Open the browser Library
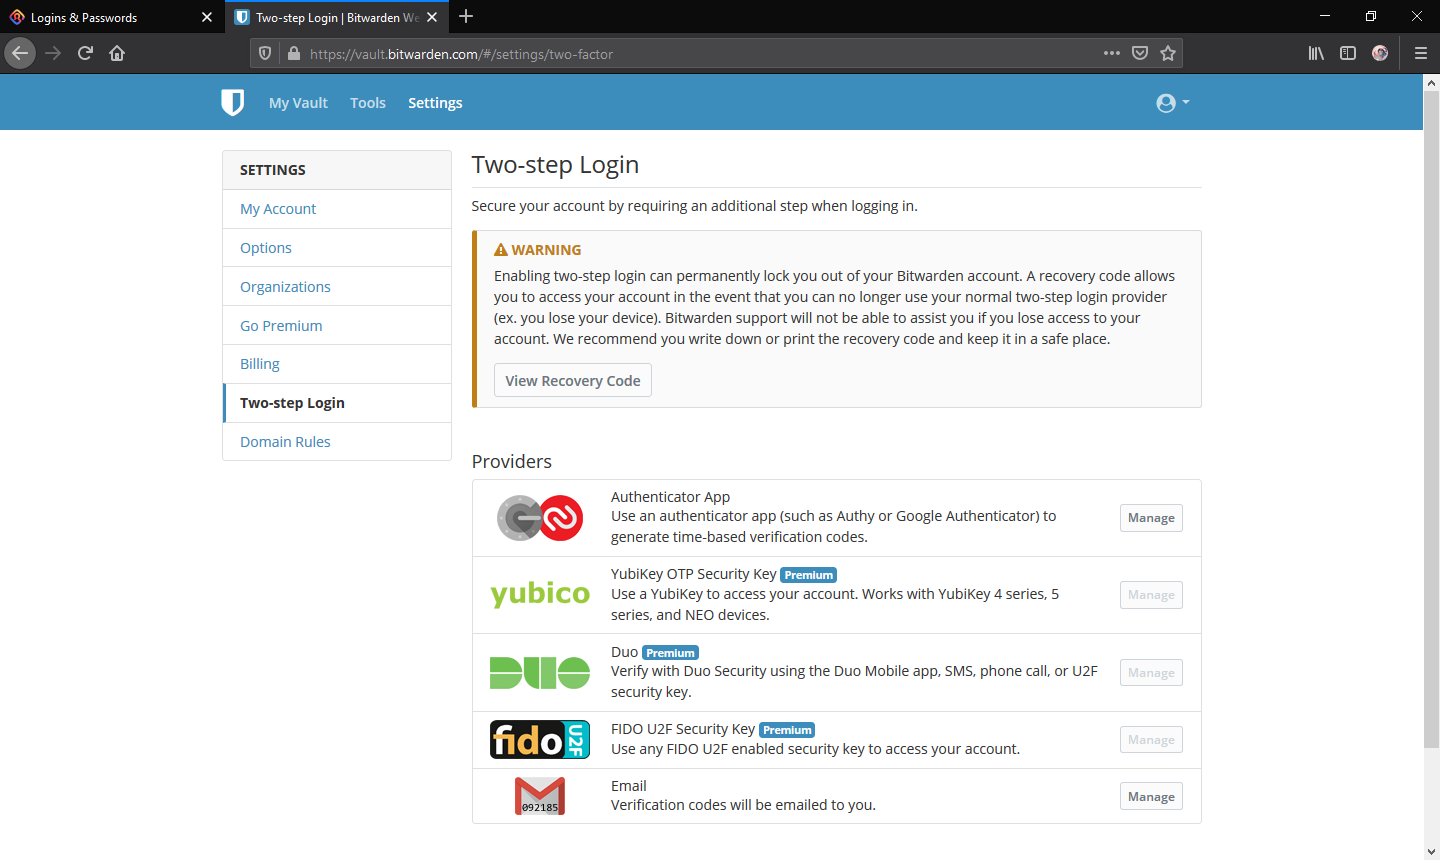Image resolution: width=1440 pixels, height=860 pixels. pos(1316,53)
